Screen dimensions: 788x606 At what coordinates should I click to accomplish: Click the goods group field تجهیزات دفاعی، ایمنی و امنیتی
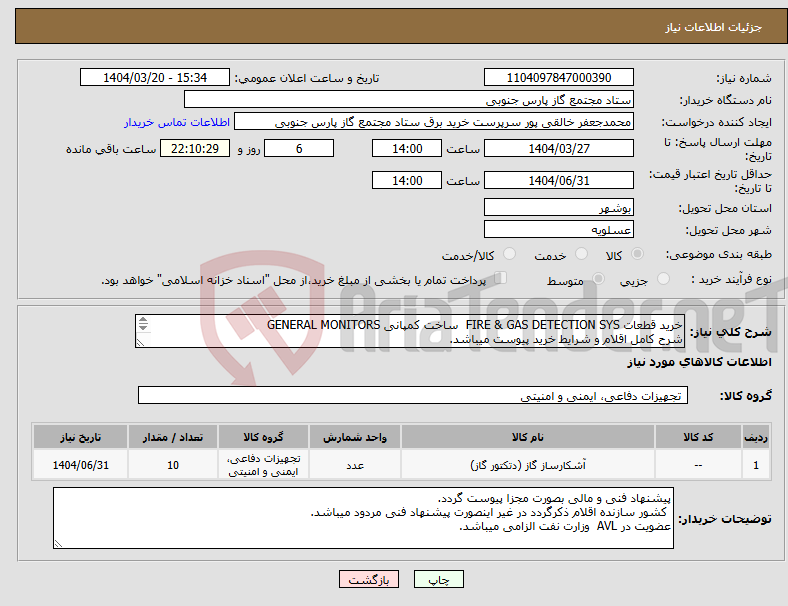413,395
